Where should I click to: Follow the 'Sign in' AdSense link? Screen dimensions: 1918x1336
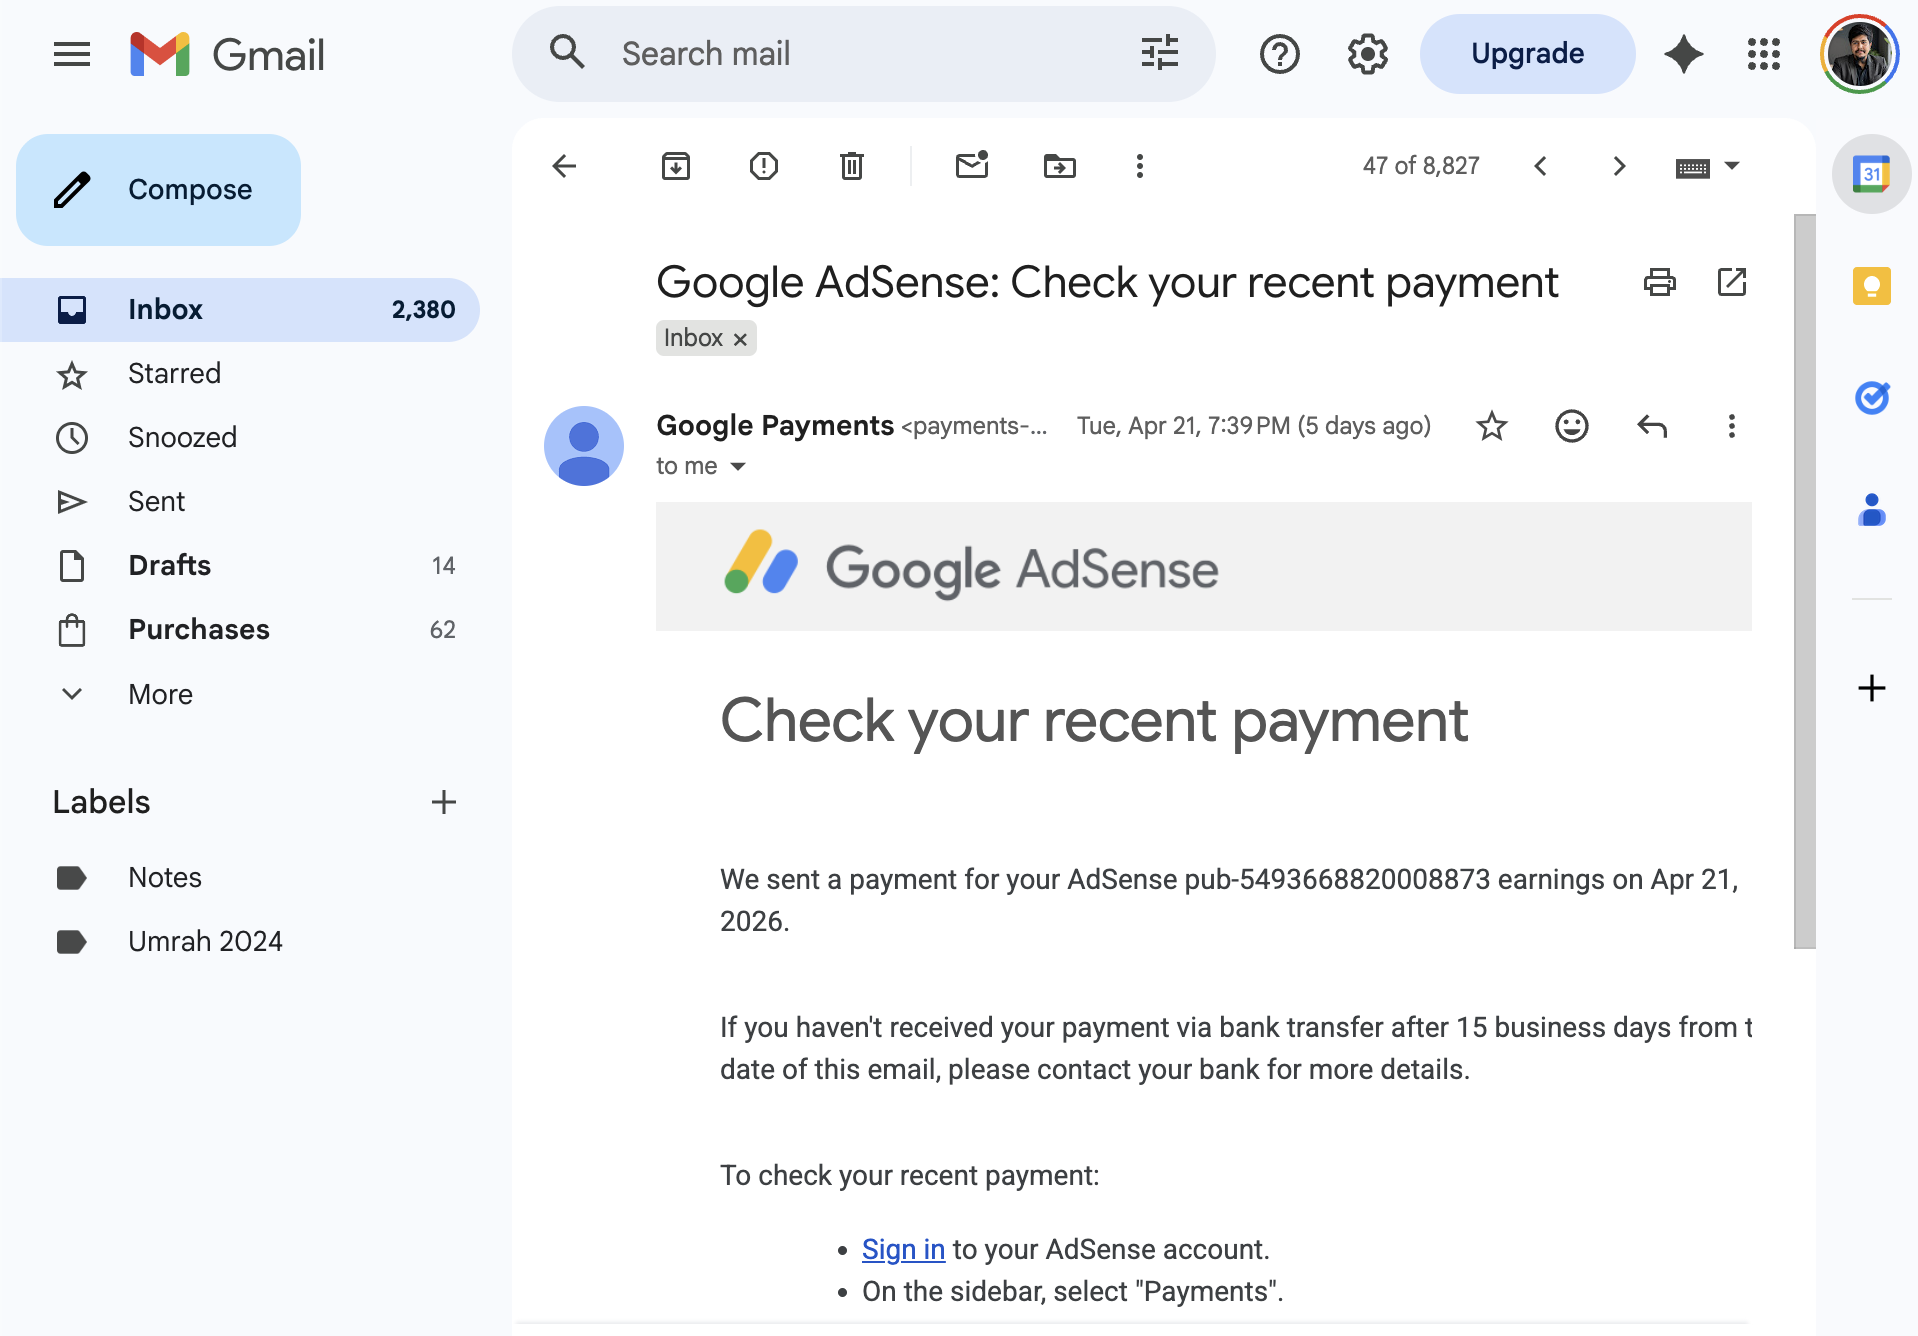[x=903, y=1249]
